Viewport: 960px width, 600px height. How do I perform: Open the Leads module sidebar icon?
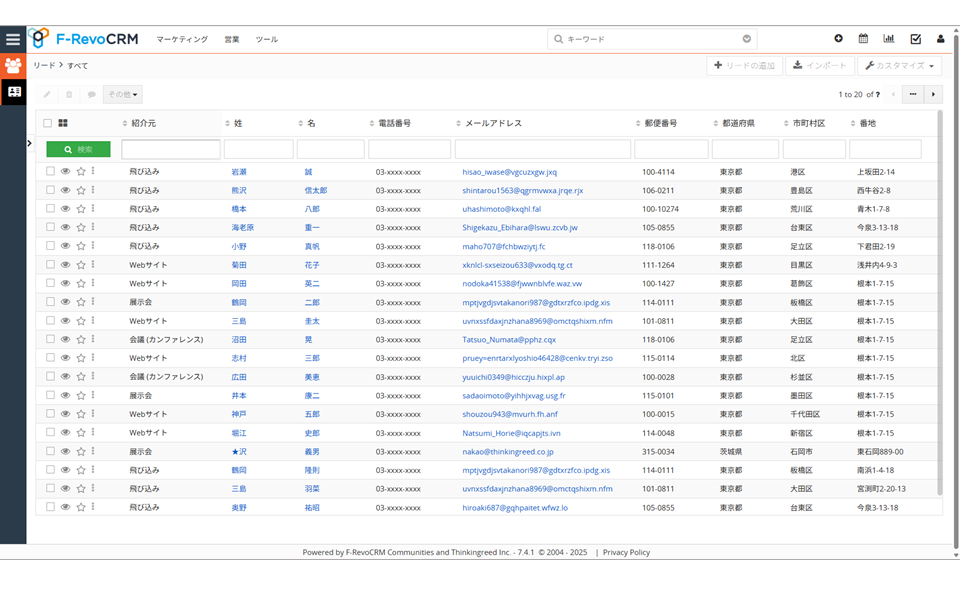click(x=13, y=66)
